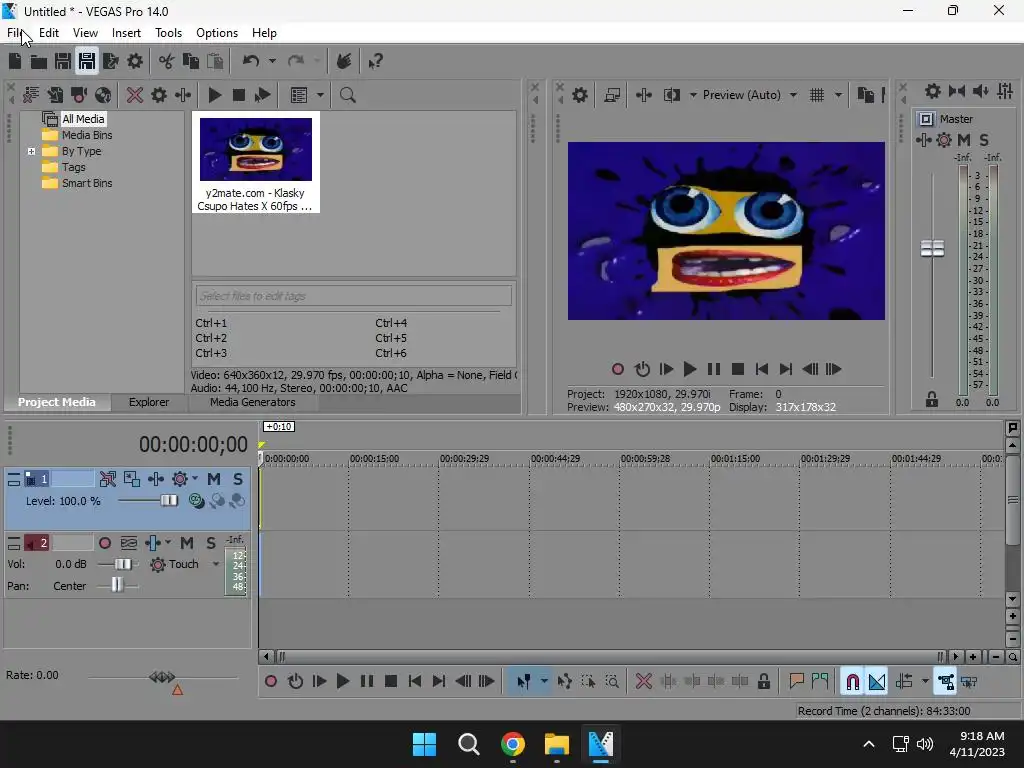Open the Views dropdown in Project Media
Image resolution: width=1024 pixels, height=768 pixels.
tap(320, 95)
